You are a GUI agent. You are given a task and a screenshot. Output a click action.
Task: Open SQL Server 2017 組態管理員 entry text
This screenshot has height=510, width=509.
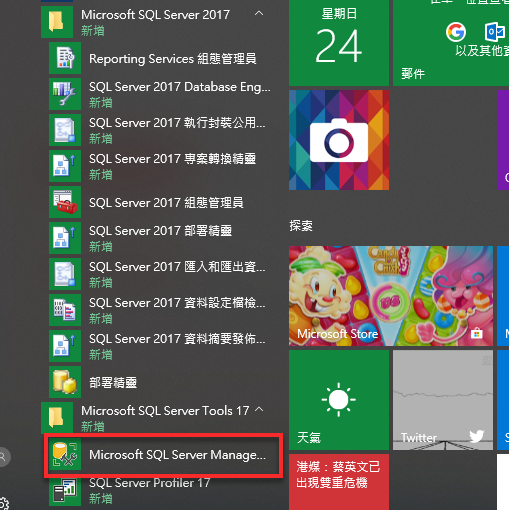click(166, 203)
